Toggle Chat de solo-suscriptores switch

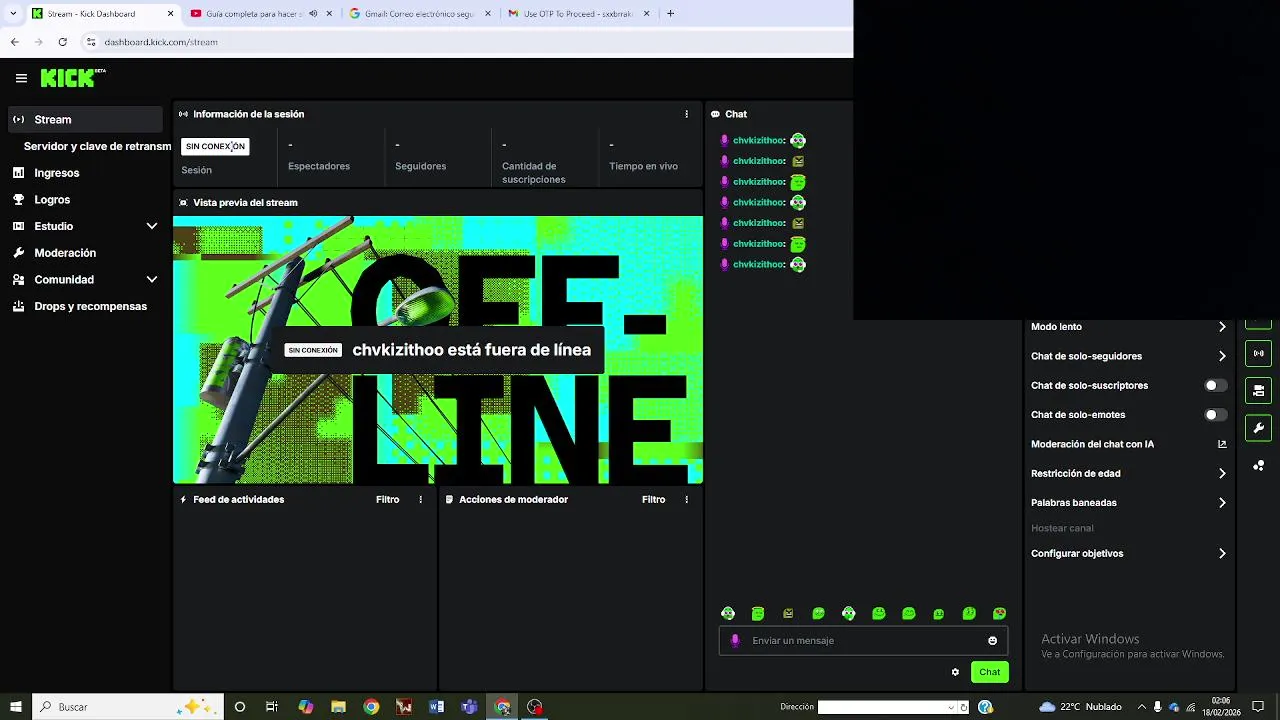tap(1216, 385)
